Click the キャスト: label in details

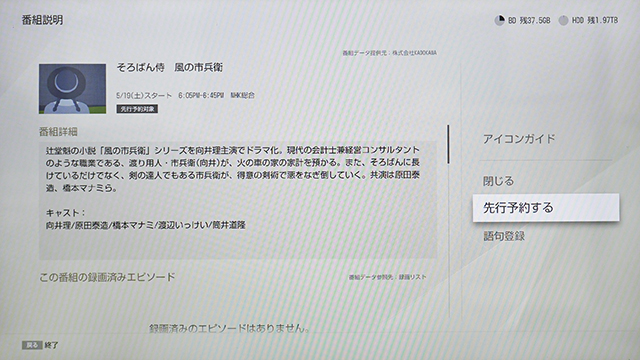pos(66,213)
